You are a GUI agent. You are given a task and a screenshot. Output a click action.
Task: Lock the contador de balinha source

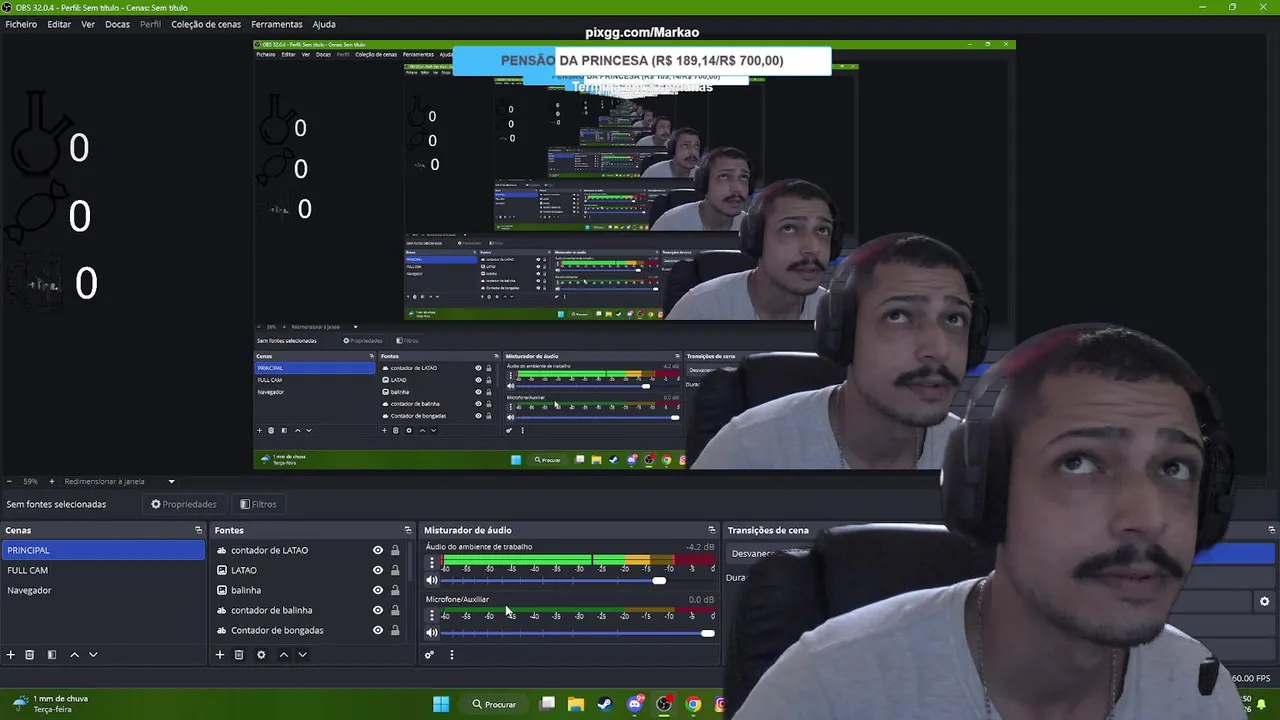click(x=395, y=610)
